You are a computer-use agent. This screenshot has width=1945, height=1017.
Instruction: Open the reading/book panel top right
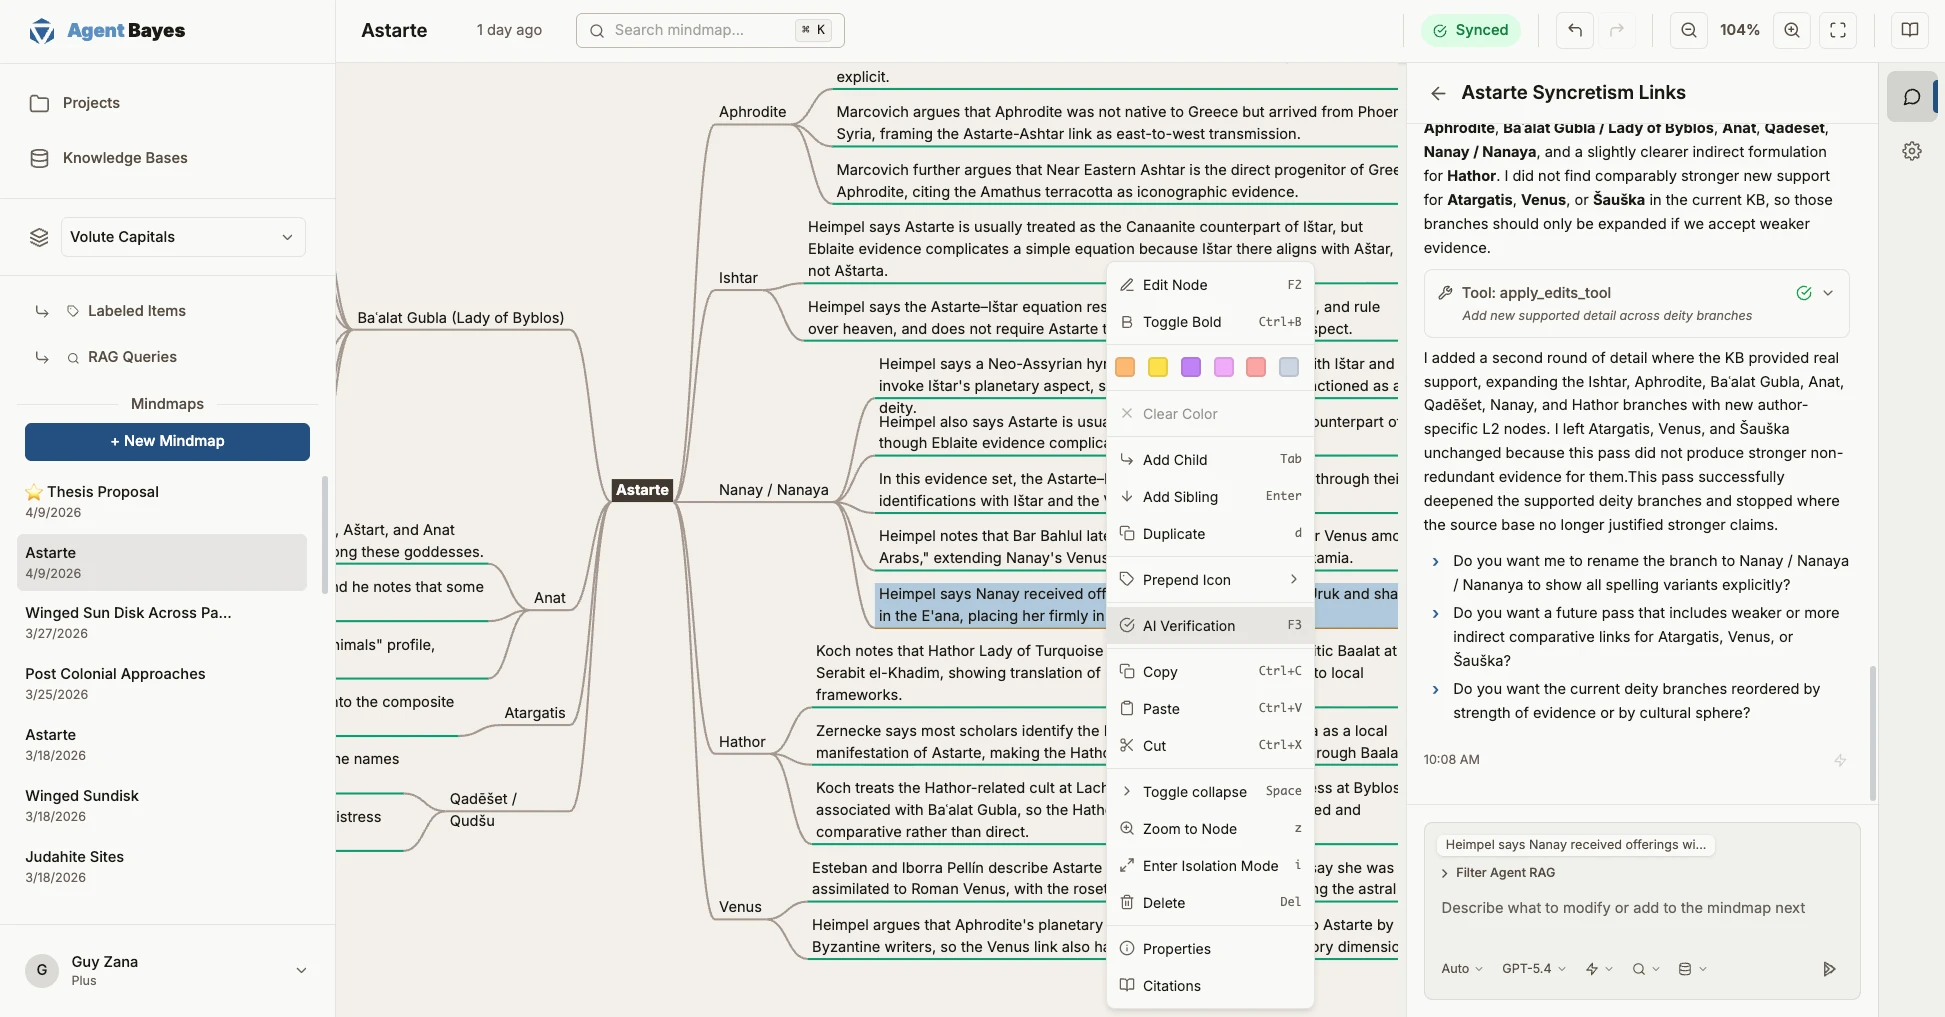1908,30
